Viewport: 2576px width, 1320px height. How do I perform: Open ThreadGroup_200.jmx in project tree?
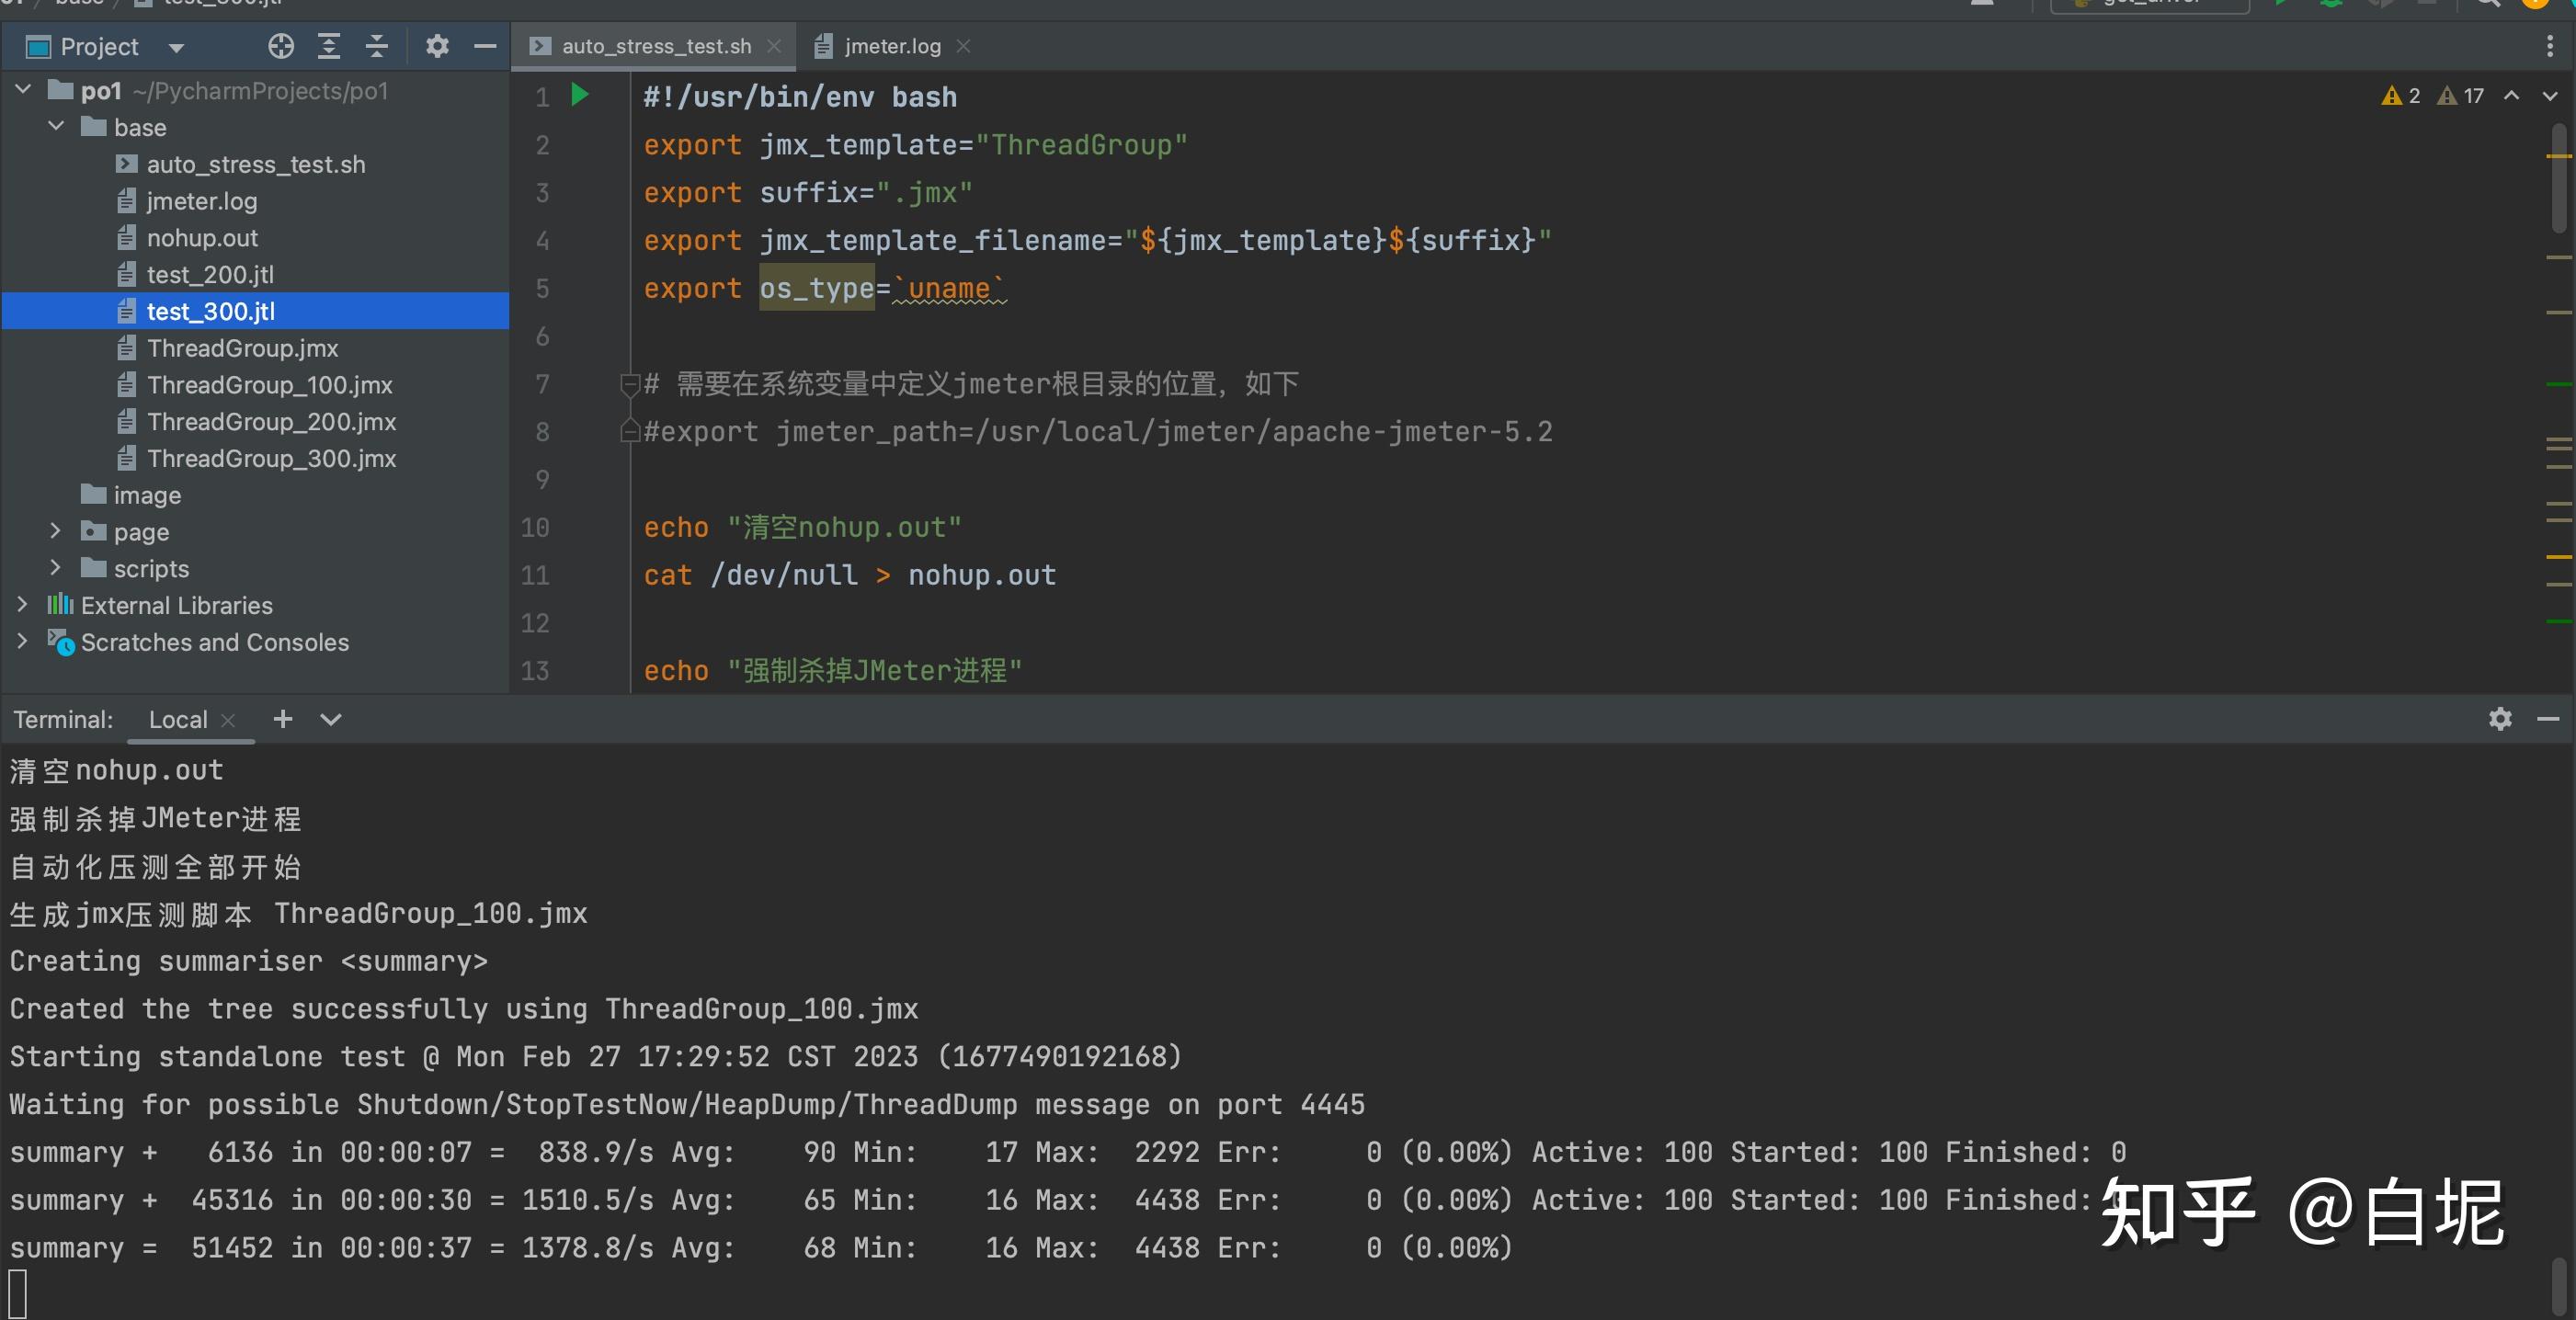point(271,422)
